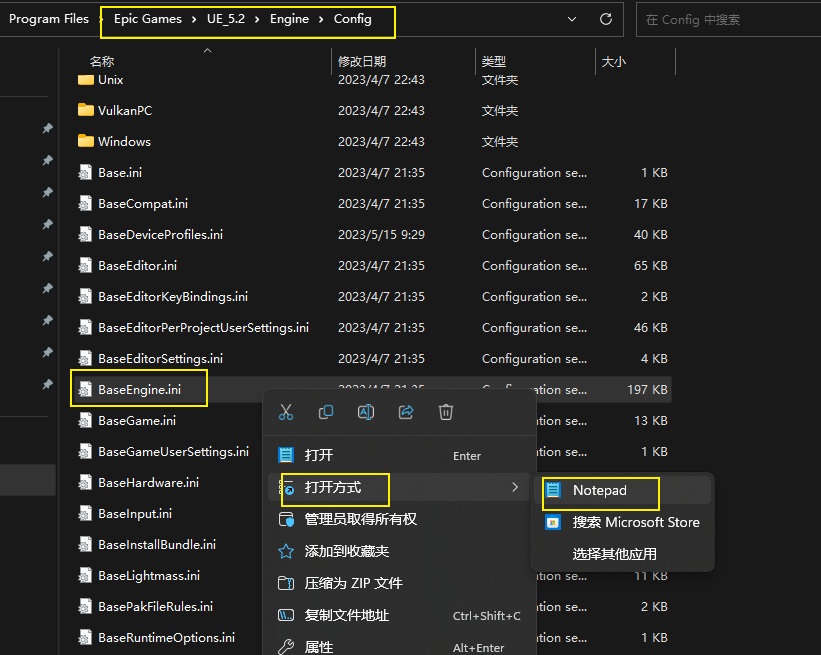Select 复制文件地址 menu entry
The height and width of the screenshot is (655, 821).
click(x=402, y=615)
